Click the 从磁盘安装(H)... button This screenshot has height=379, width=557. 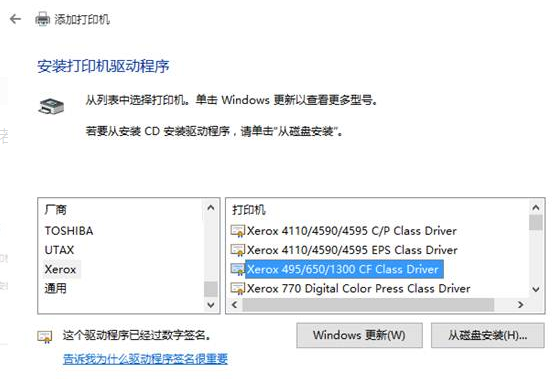(487, 335)
